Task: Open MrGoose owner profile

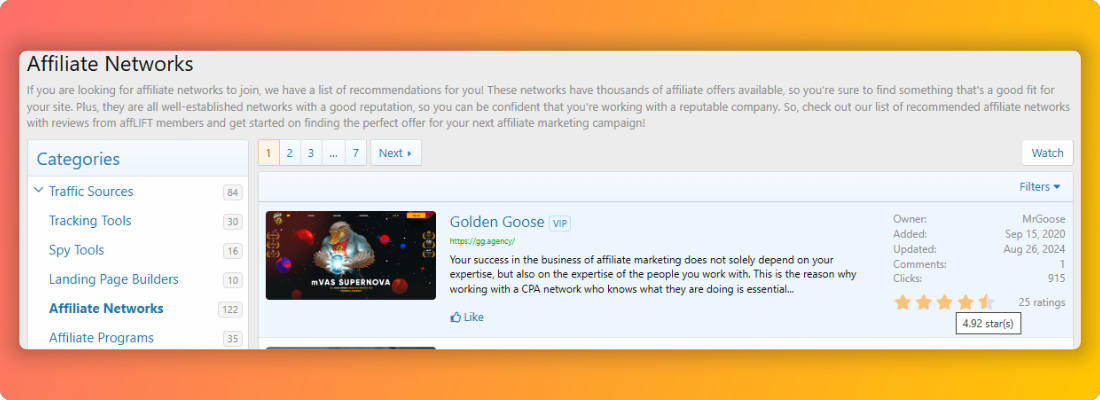Action: coord(1044,219)
